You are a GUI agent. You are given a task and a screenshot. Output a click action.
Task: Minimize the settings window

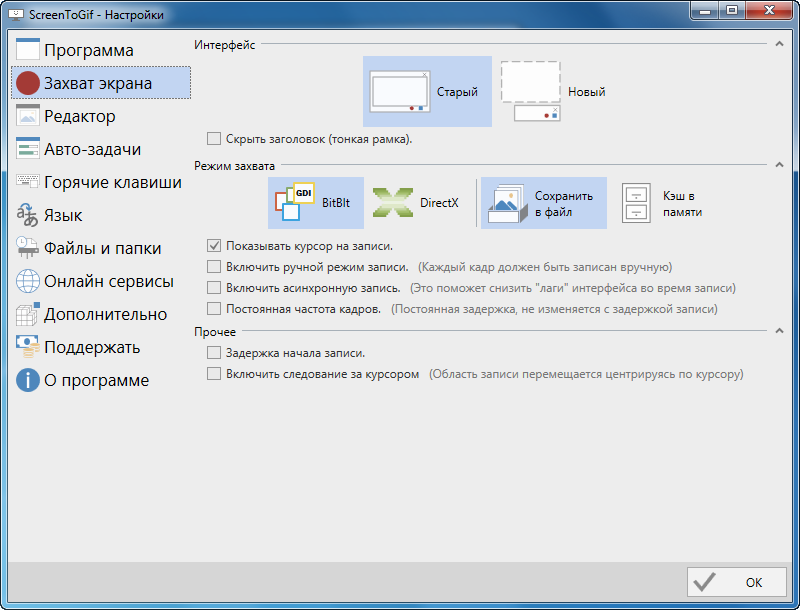click(706, 10)
